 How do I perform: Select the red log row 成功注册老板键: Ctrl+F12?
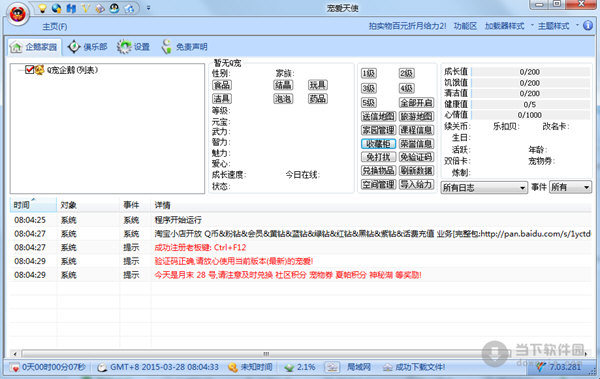click(301, 248)
